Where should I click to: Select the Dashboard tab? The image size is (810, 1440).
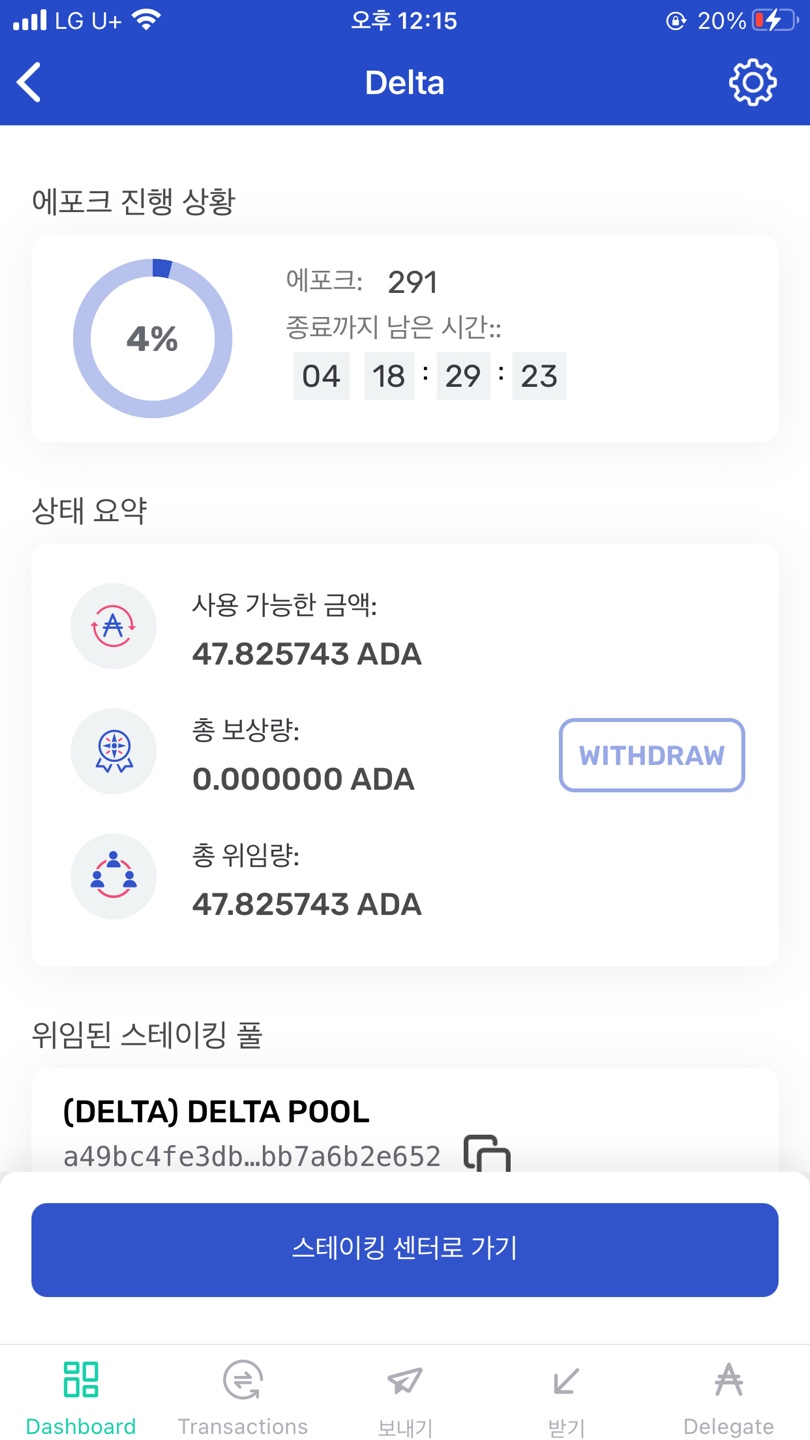(81, 1397)
